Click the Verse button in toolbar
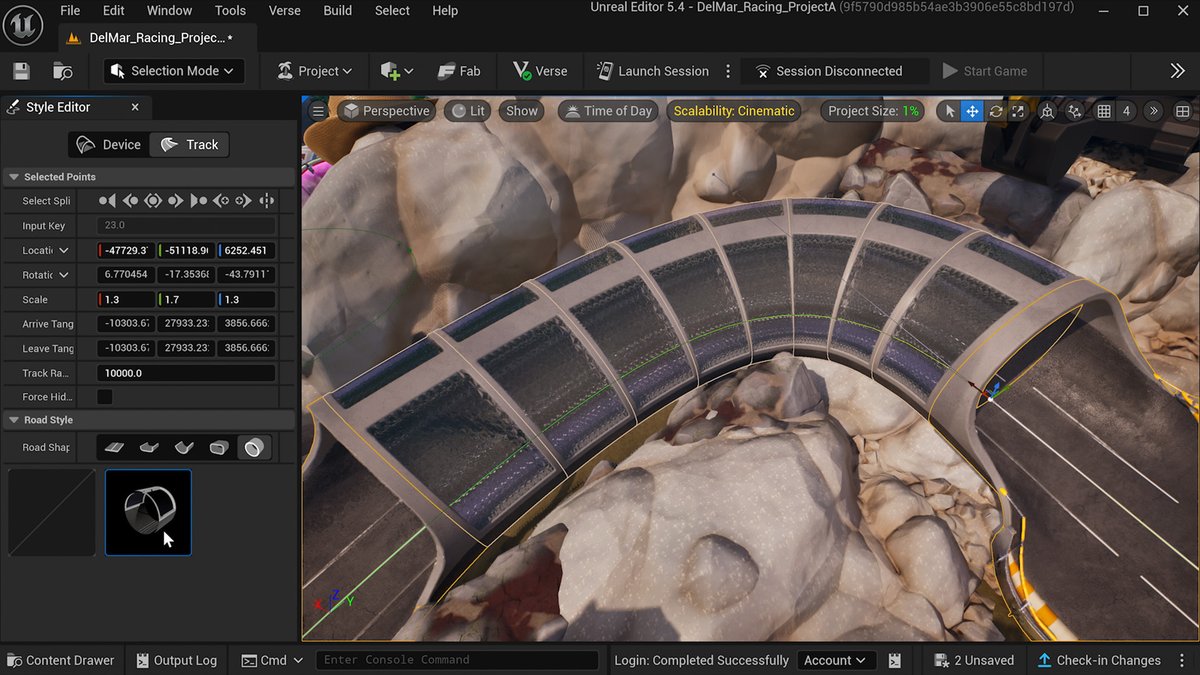 (540, 71)
